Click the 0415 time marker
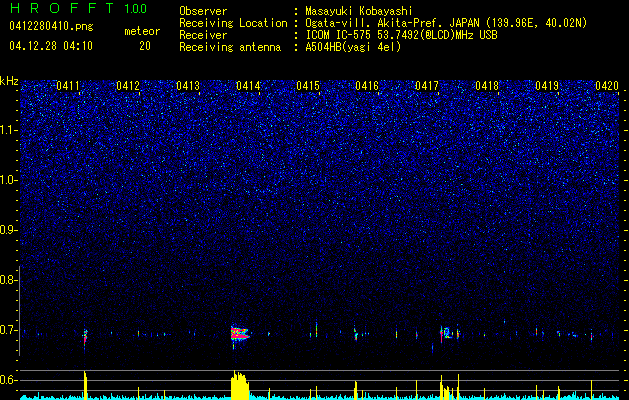Screen dimensions: 629x400 308,85
